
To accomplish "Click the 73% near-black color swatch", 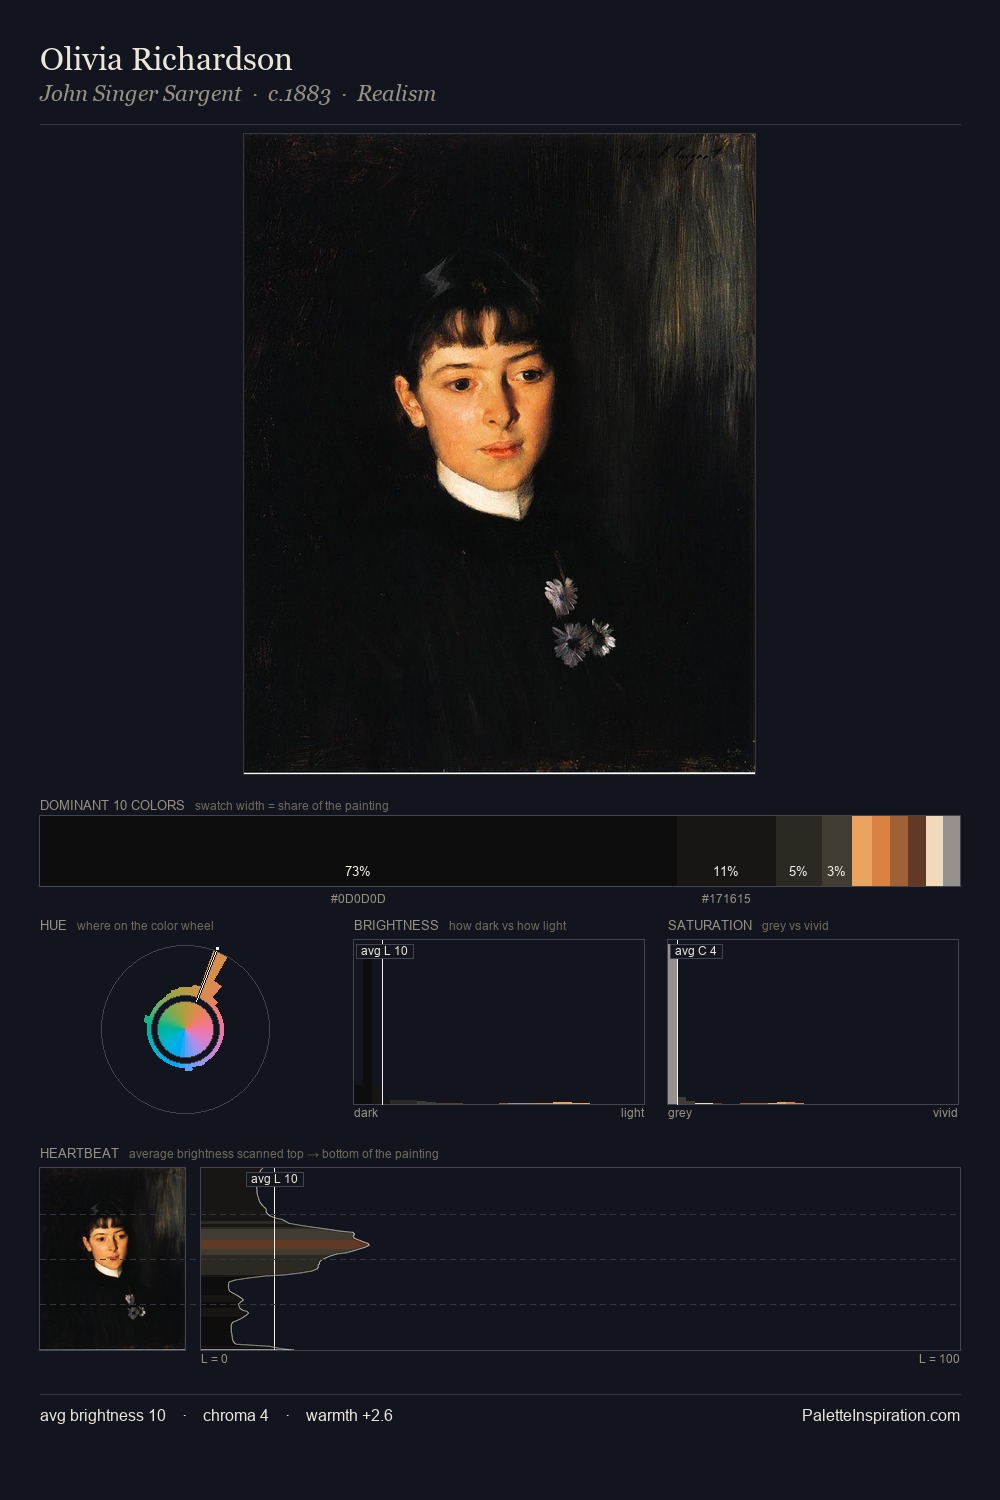I will (358, 851).
